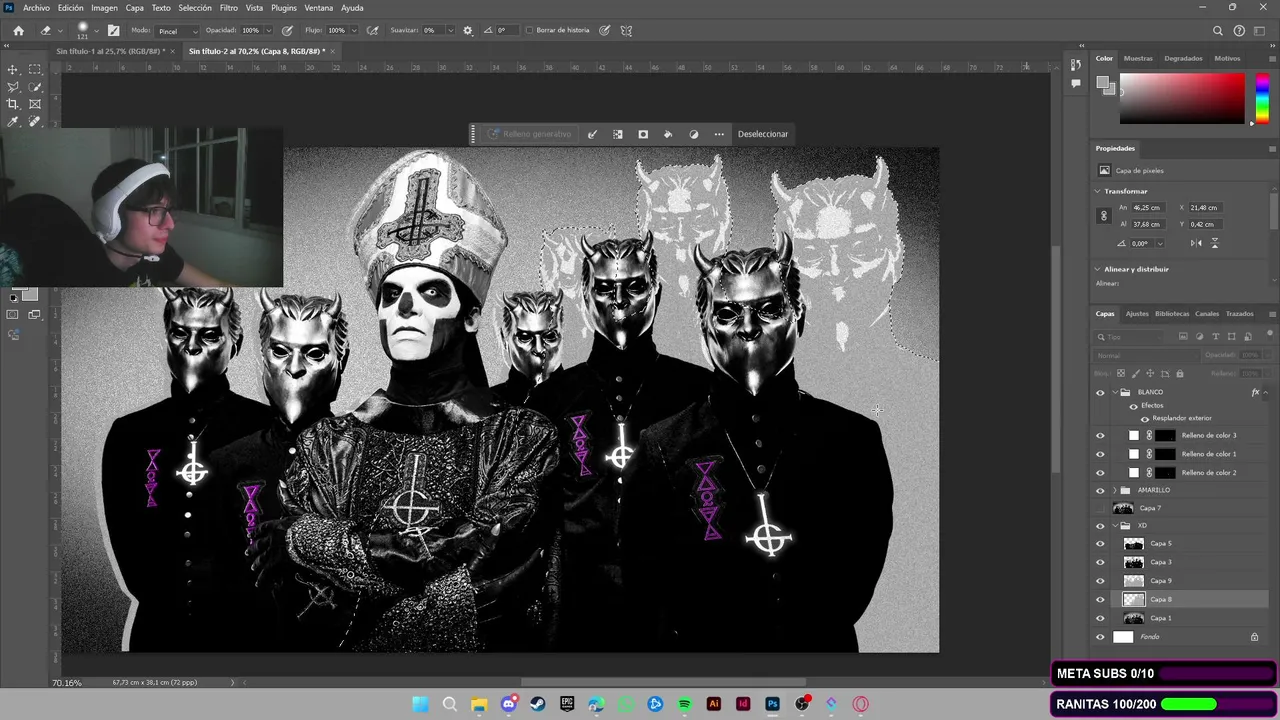Select the Quick Selection tool
The height and width of the screenshot is (720, 1280).
(35, 87)
